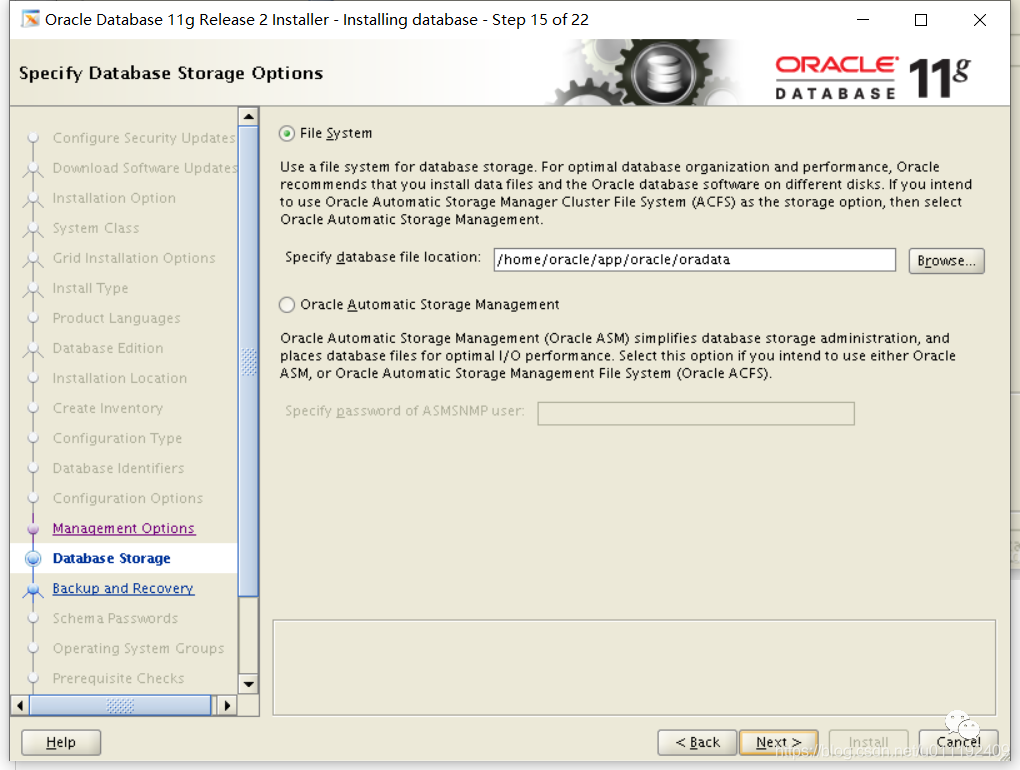Click the horizontal scroll right arrow
Viewport: 1020px width, 770px height.
[227, 705]
